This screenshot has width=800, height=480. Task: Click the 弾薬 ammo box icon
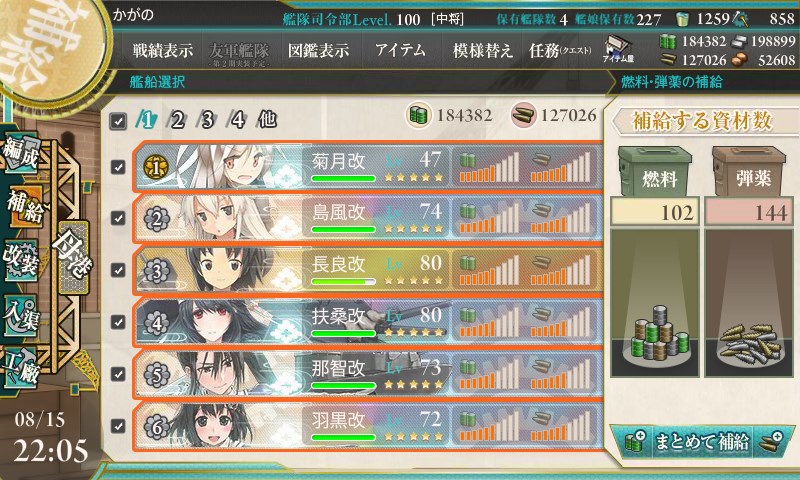click(749, 172)
